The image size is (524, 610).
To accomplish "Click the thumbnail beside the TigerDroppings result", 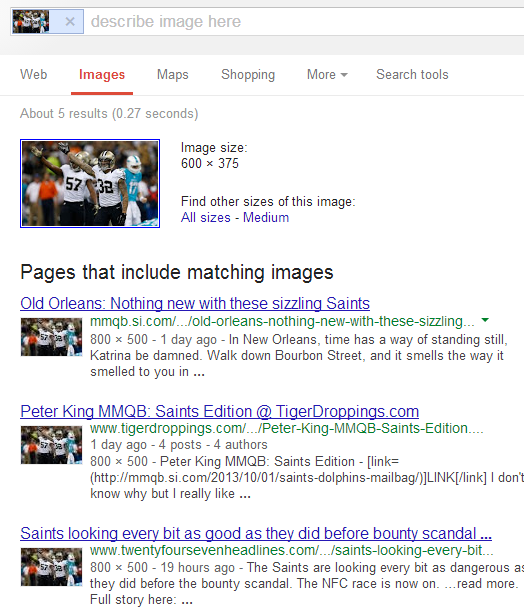I will [51, 445].
